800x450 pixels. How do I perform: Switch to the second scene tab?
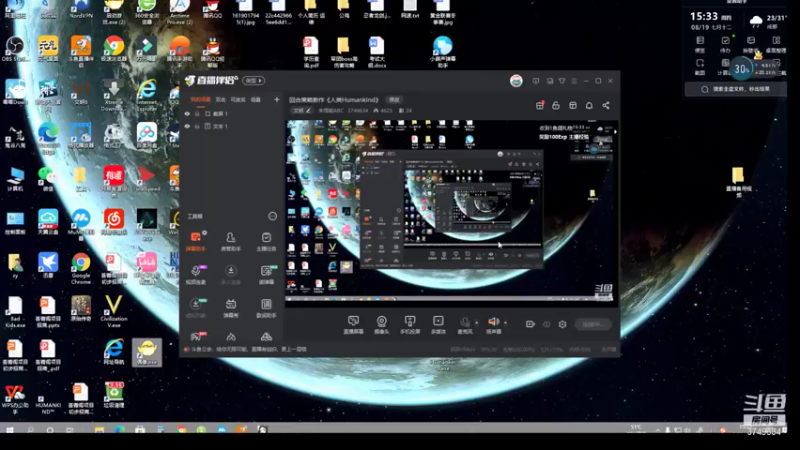220,99
